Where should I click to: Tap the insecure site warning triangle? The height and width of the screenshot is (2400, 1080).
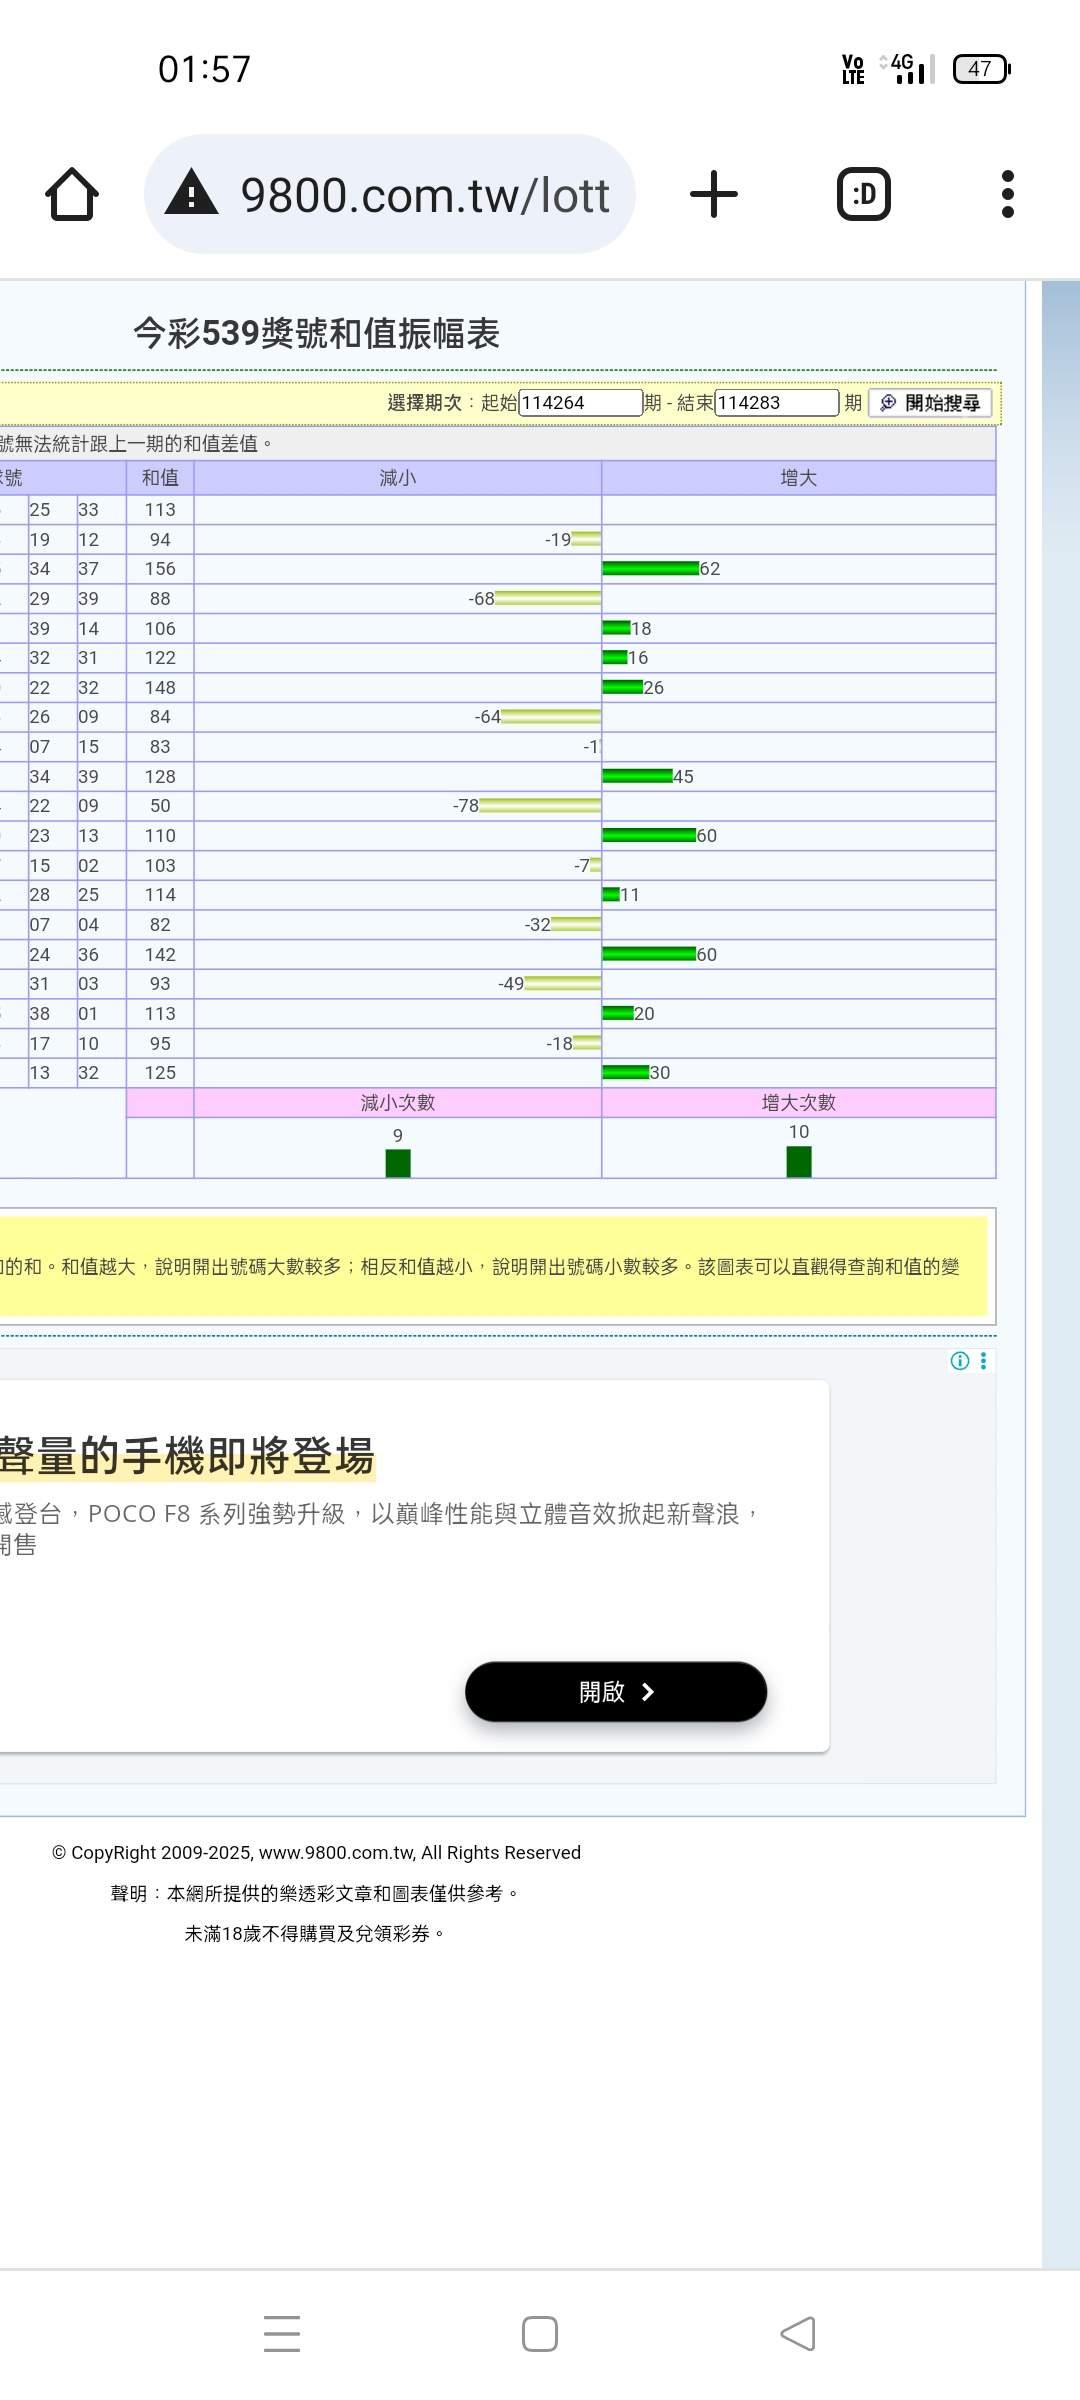pyautogui.click(x=191, y=194)
